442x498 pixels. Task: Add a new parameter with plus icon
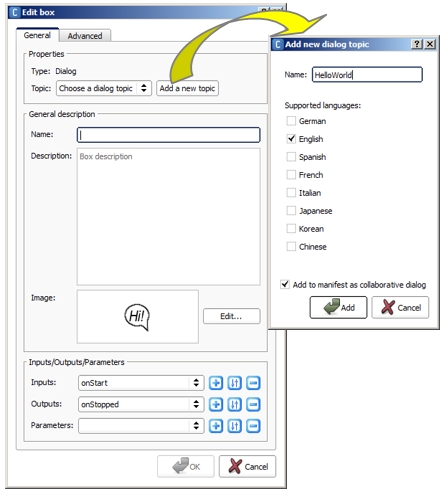(216, 426)
